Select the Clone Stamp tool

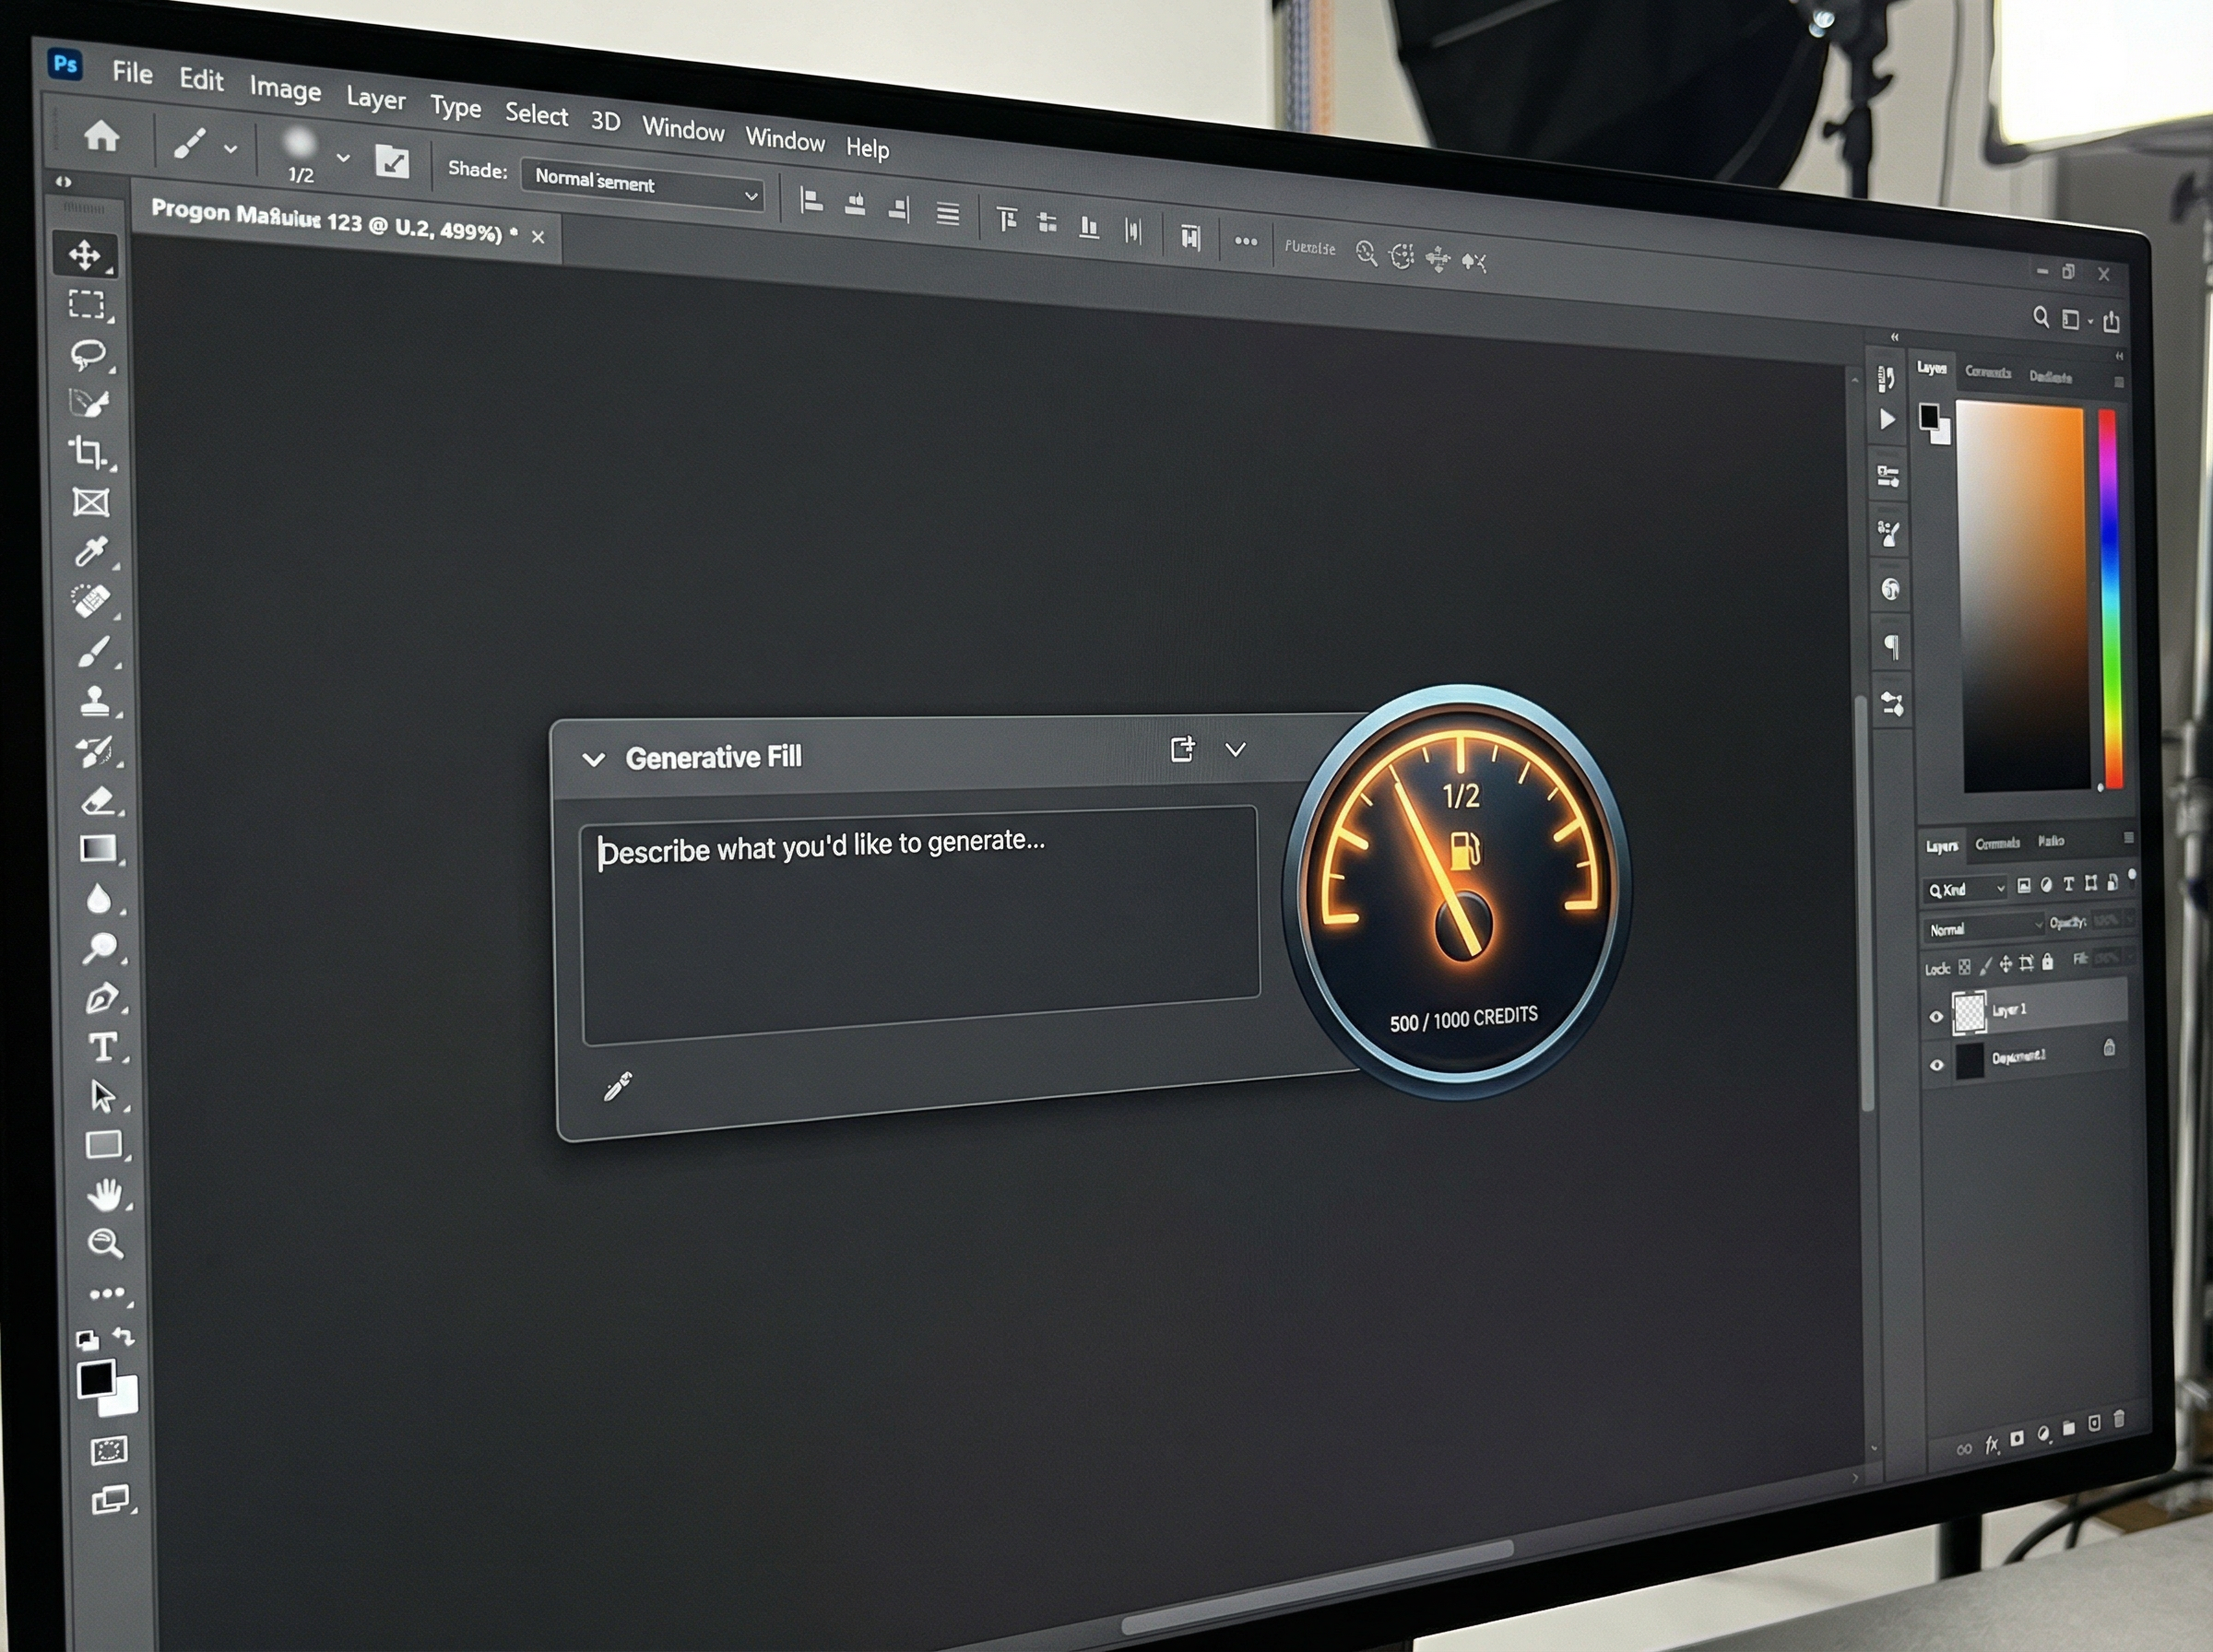(x=95, y=700)
